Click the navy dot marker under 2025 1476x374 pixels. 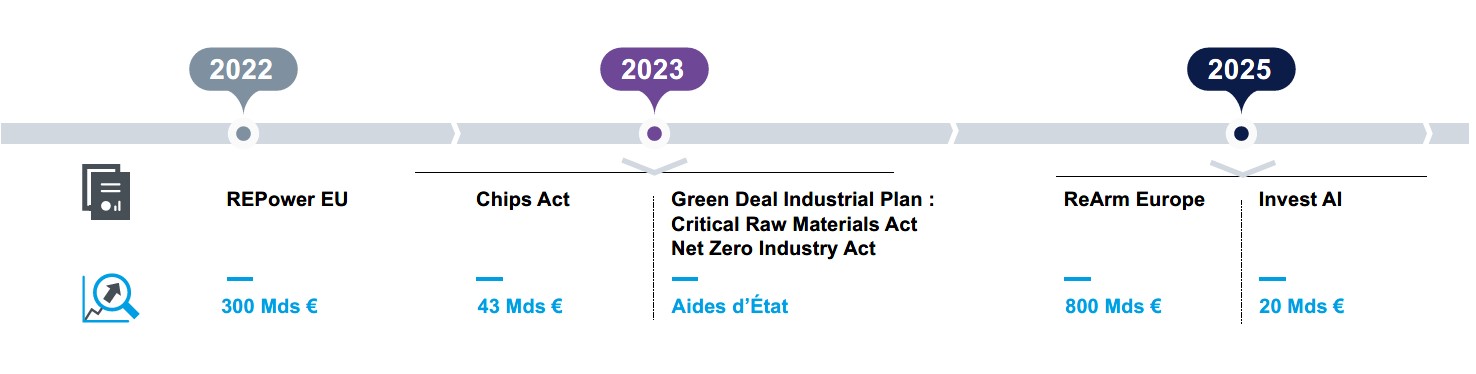pyautogui.click(x=1241, y=133)
